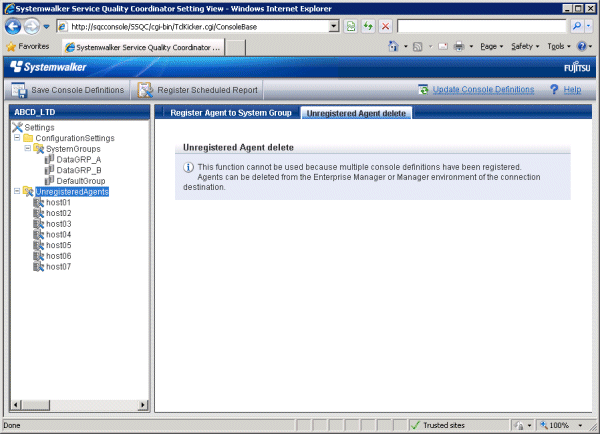Open the Systemwalker Help link
This screenshot has height=434, width=600.
click(x=572, y=90)
